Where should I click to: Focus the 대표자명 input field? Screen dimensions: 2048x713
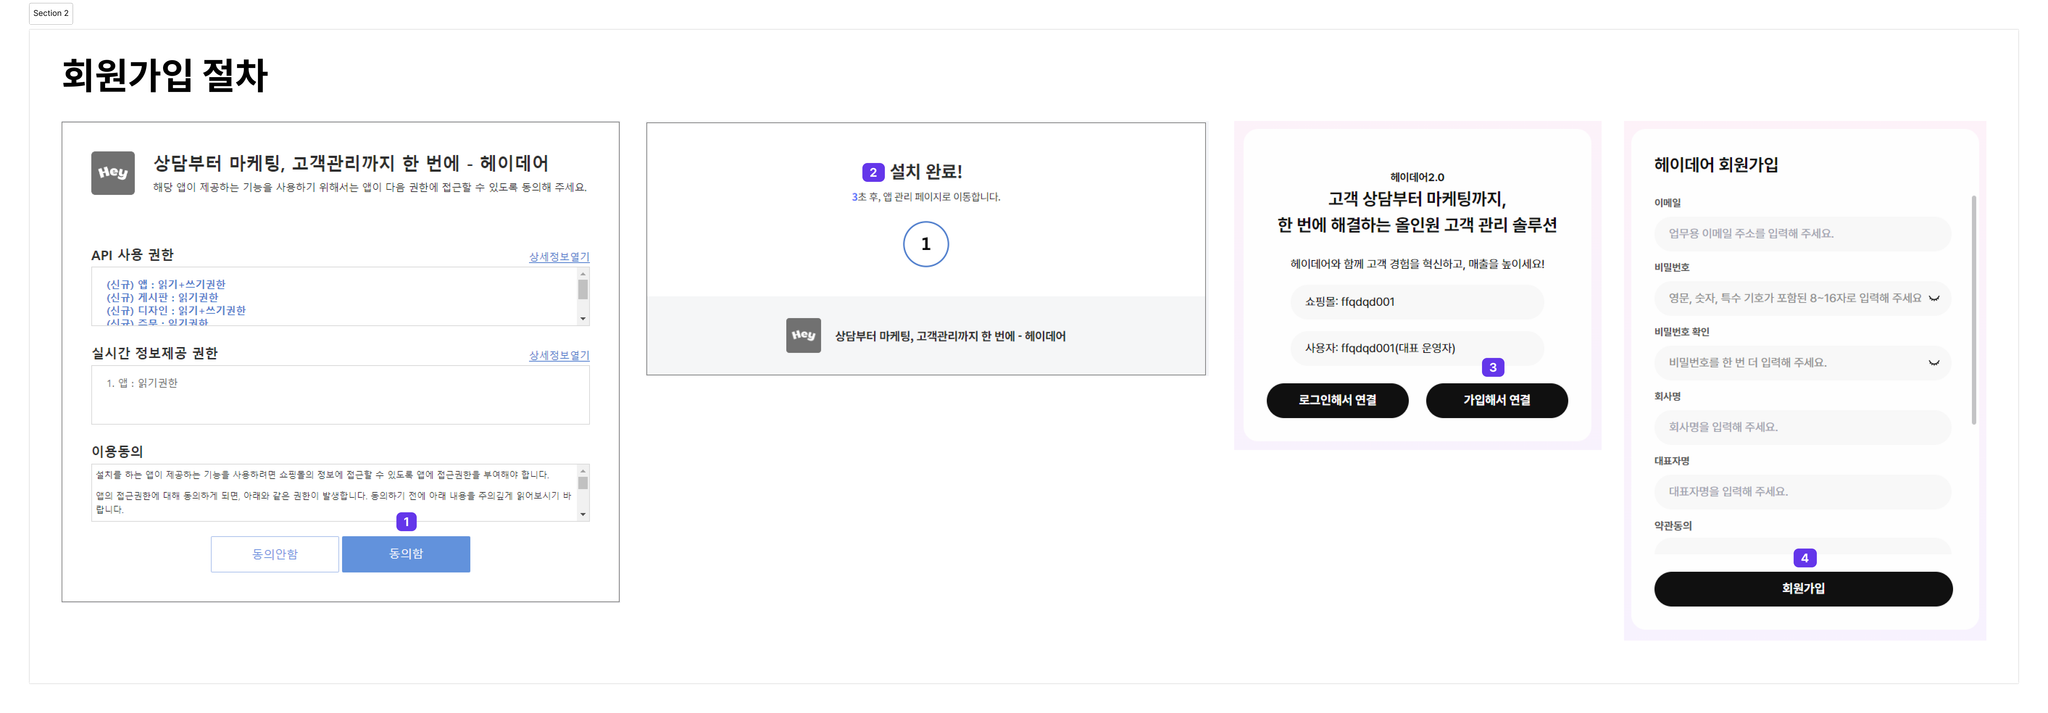(x=1802, y=492)
